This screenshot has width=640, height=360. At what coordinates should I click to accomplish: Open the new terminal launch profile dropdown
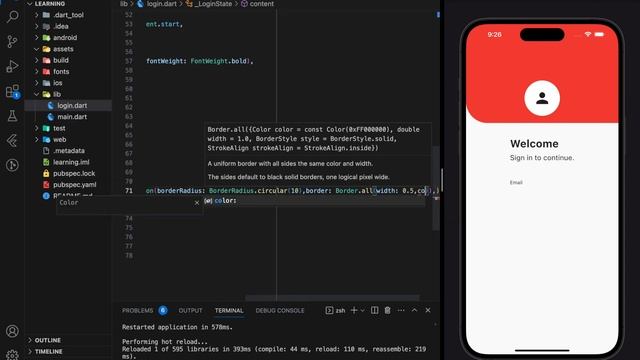coord(362,311)
